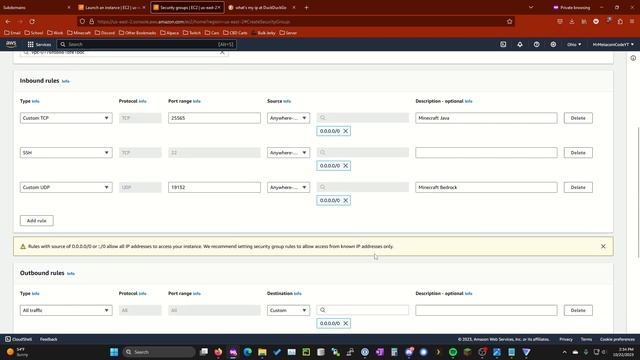Clear the VPC search field

click(222, 52)
